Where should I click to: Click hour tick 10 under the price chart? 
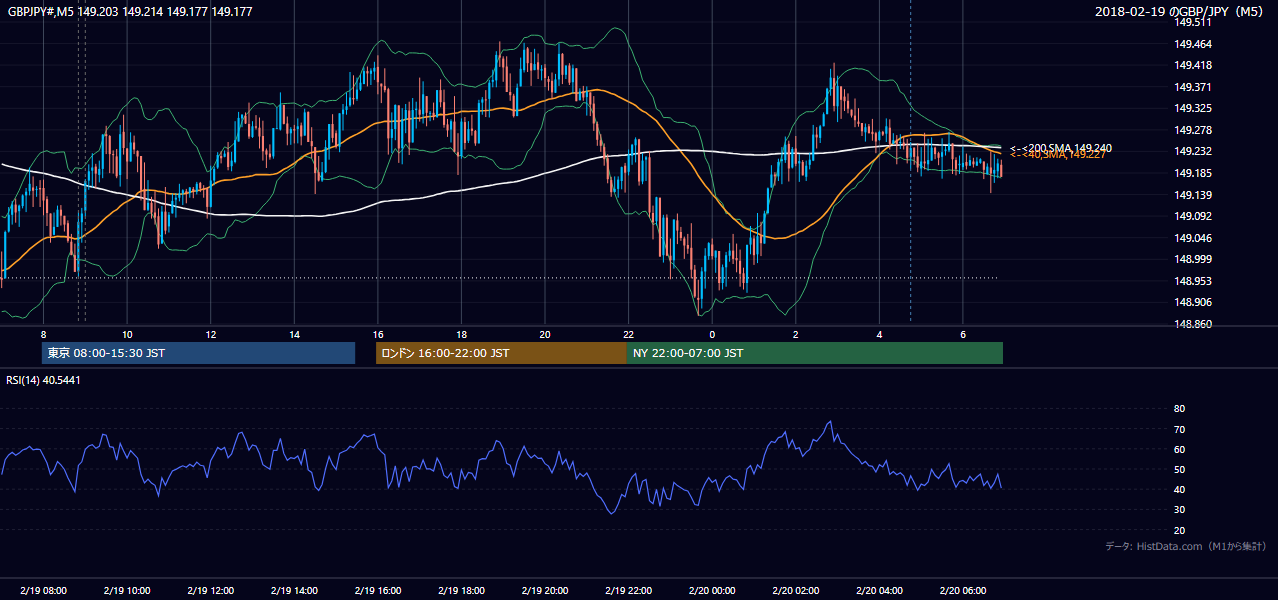(x=127, y=334)
